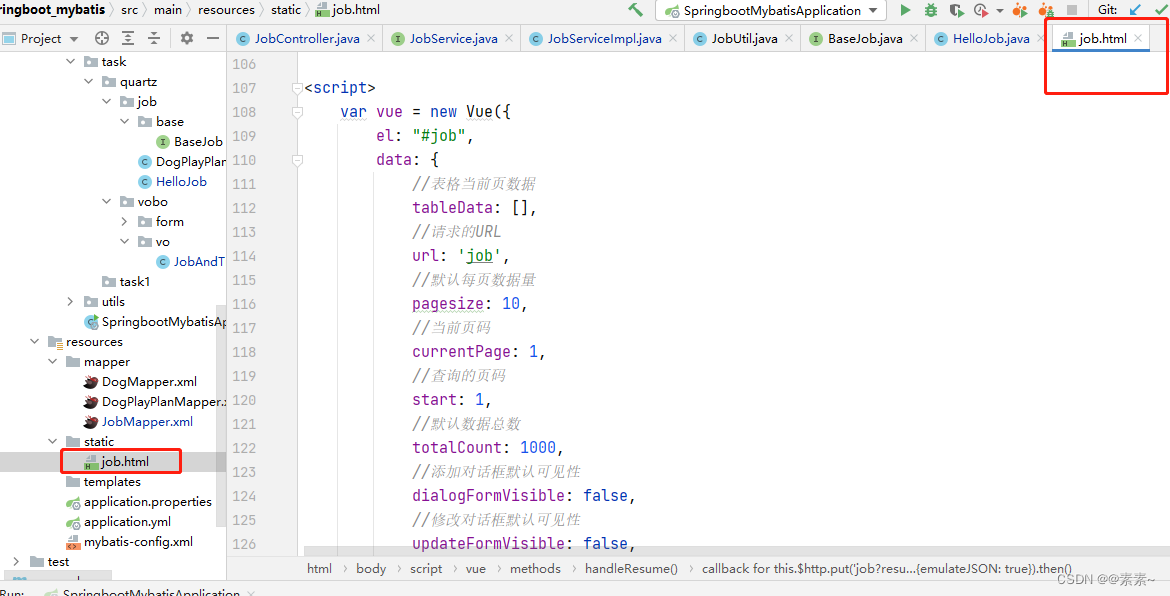Click the Build project hammer icon
Viewport: 1170px width, 596px height.
coord(635,10)
